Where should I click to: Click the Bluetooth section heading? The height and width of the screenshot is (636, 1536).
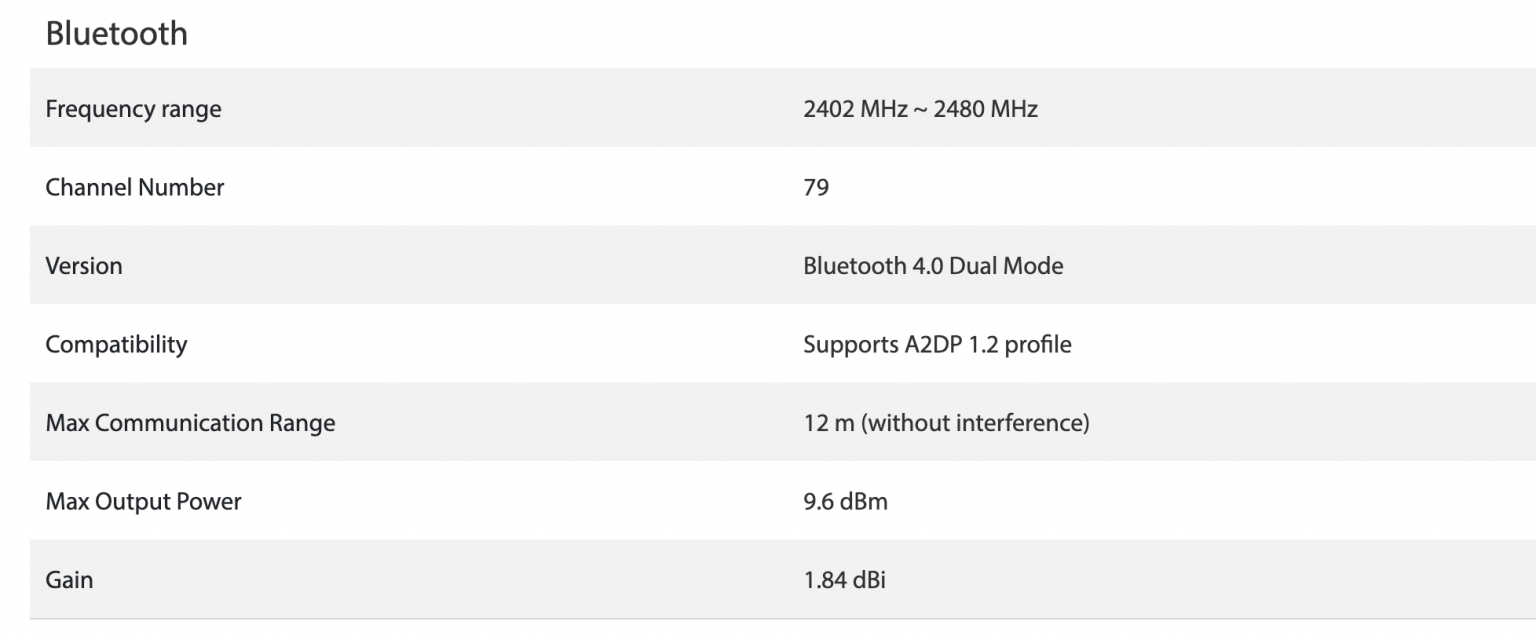[x=116, y=33]
